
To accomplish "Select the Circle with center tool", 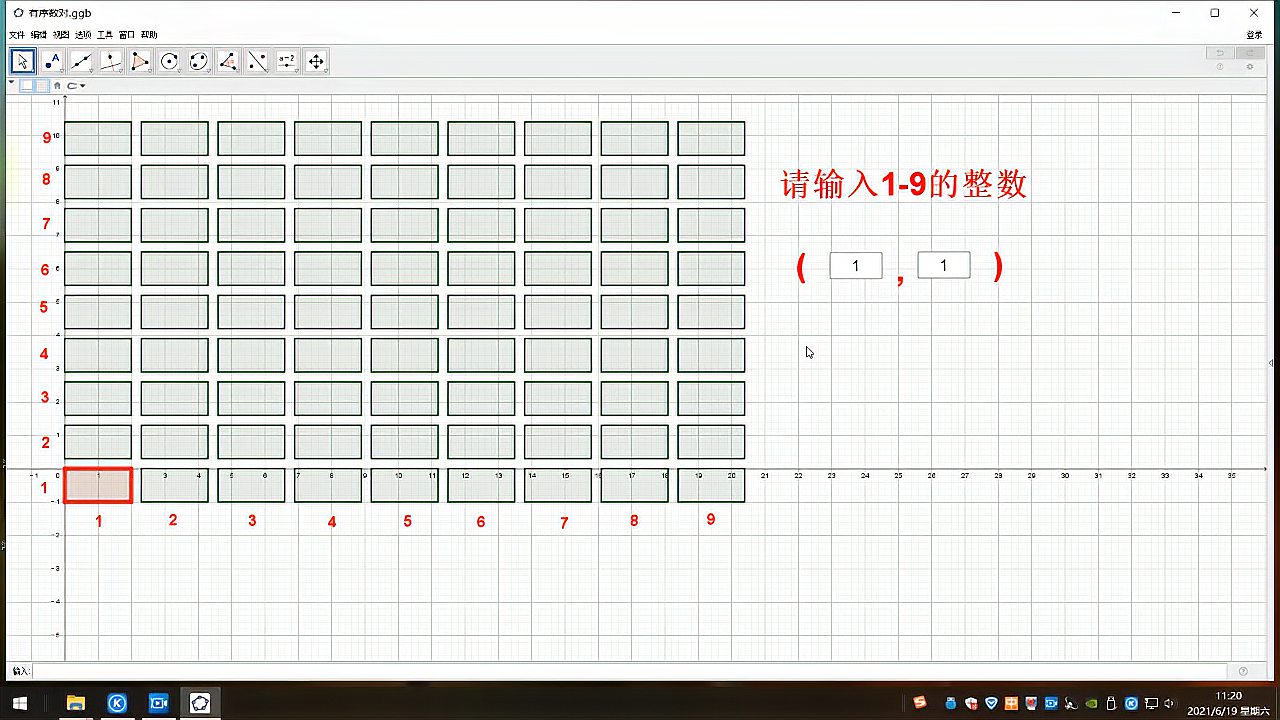I will pos(169,61).
